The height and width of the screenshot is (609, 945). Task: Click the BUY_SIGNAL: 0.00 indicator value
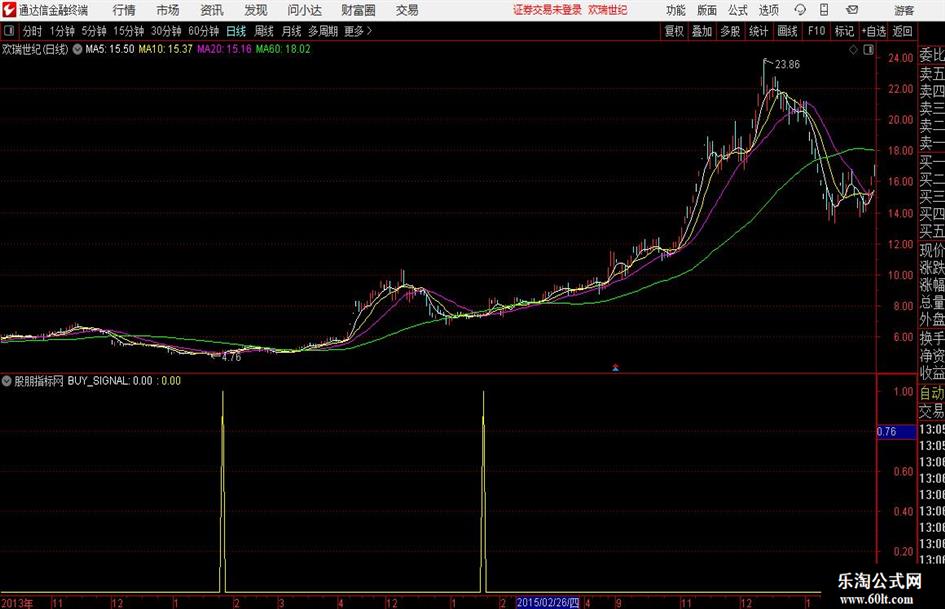click(x=110, y=381)
